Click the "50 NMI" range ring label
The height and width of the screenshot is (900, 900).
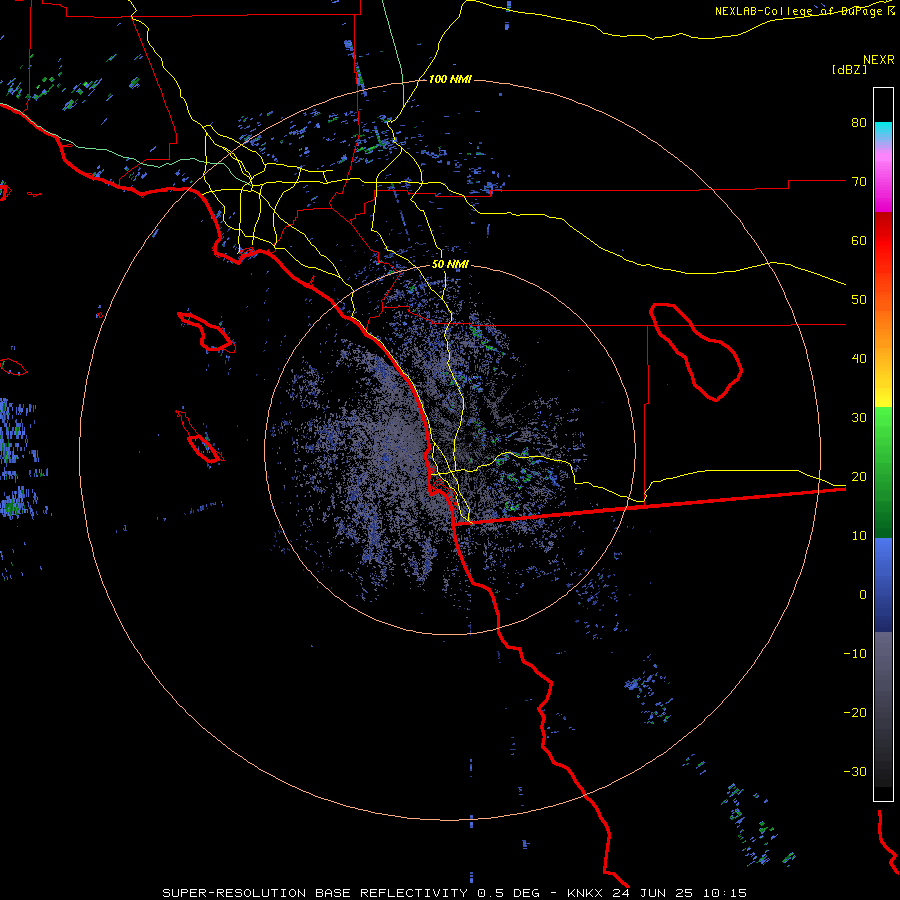tap(450, 265)
